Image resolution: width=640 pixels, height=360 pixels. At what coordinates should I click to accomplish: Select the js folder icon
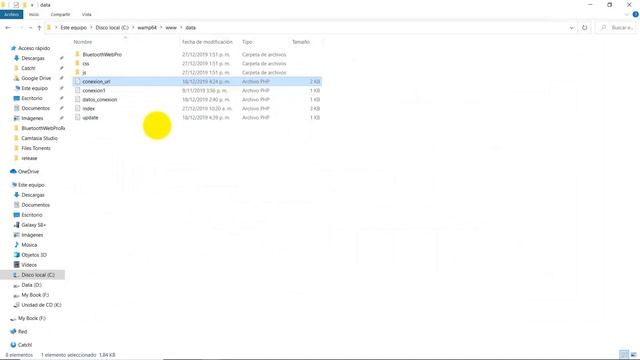point(77,72)
